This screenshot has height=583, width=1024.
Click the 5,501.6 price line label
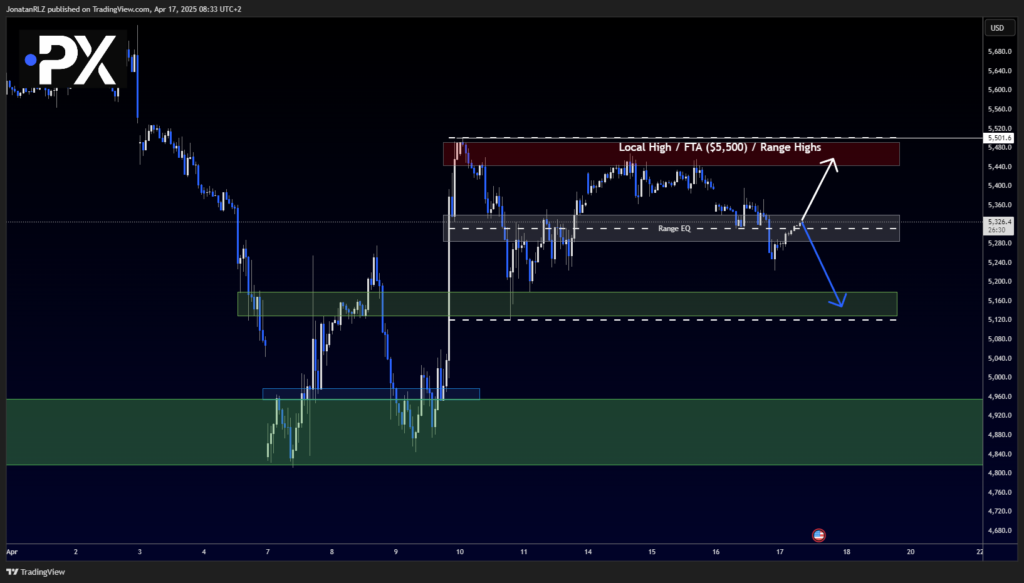click(999, 138)
